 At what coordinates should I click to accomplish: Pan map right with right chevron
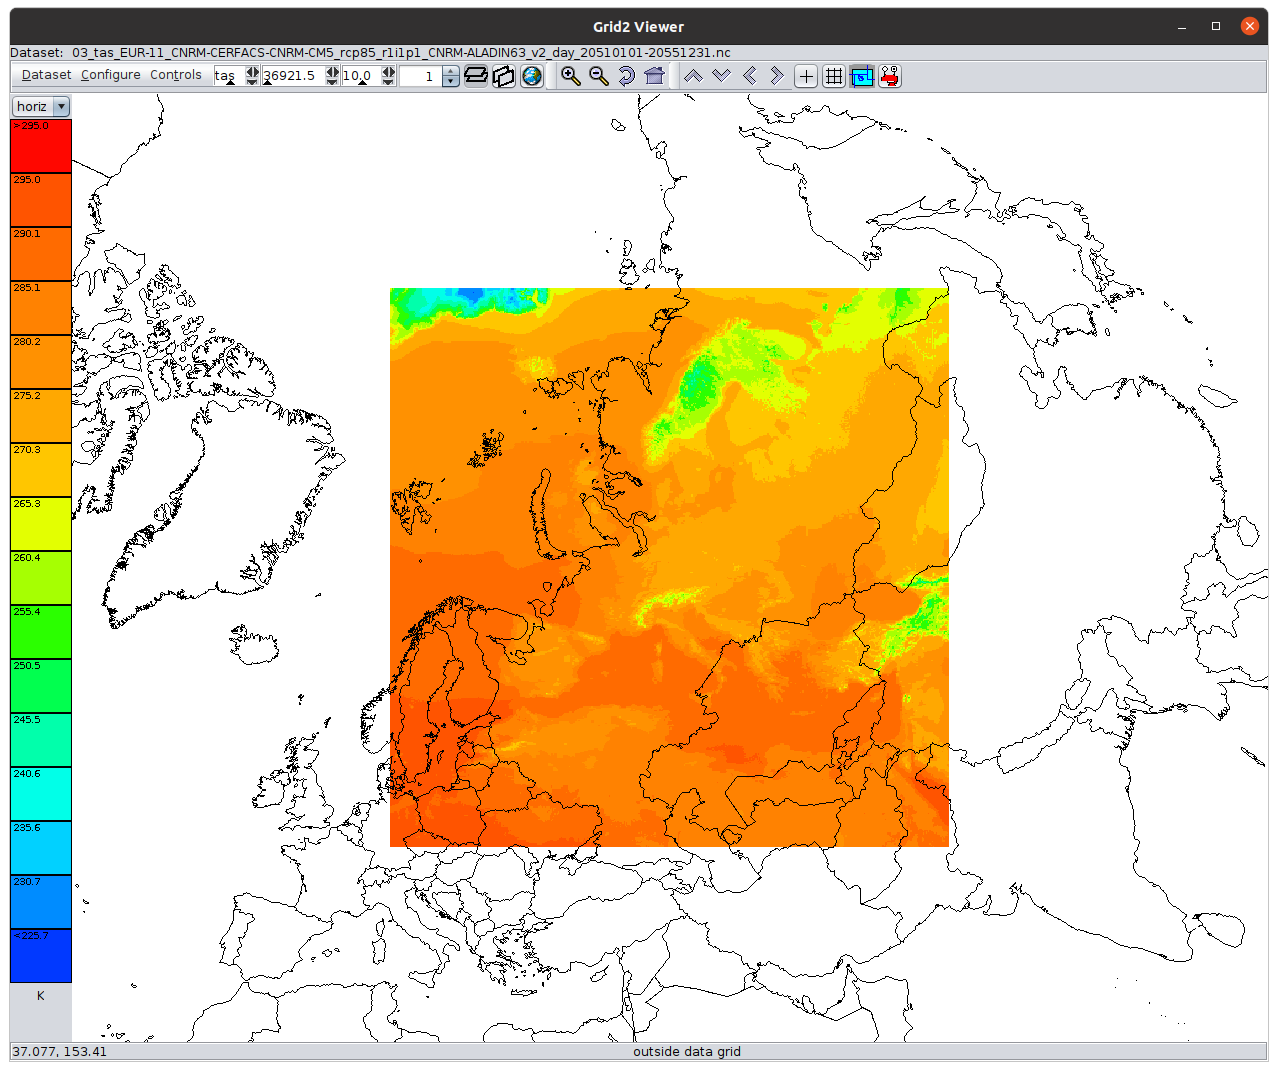click(x=777, y=76)
